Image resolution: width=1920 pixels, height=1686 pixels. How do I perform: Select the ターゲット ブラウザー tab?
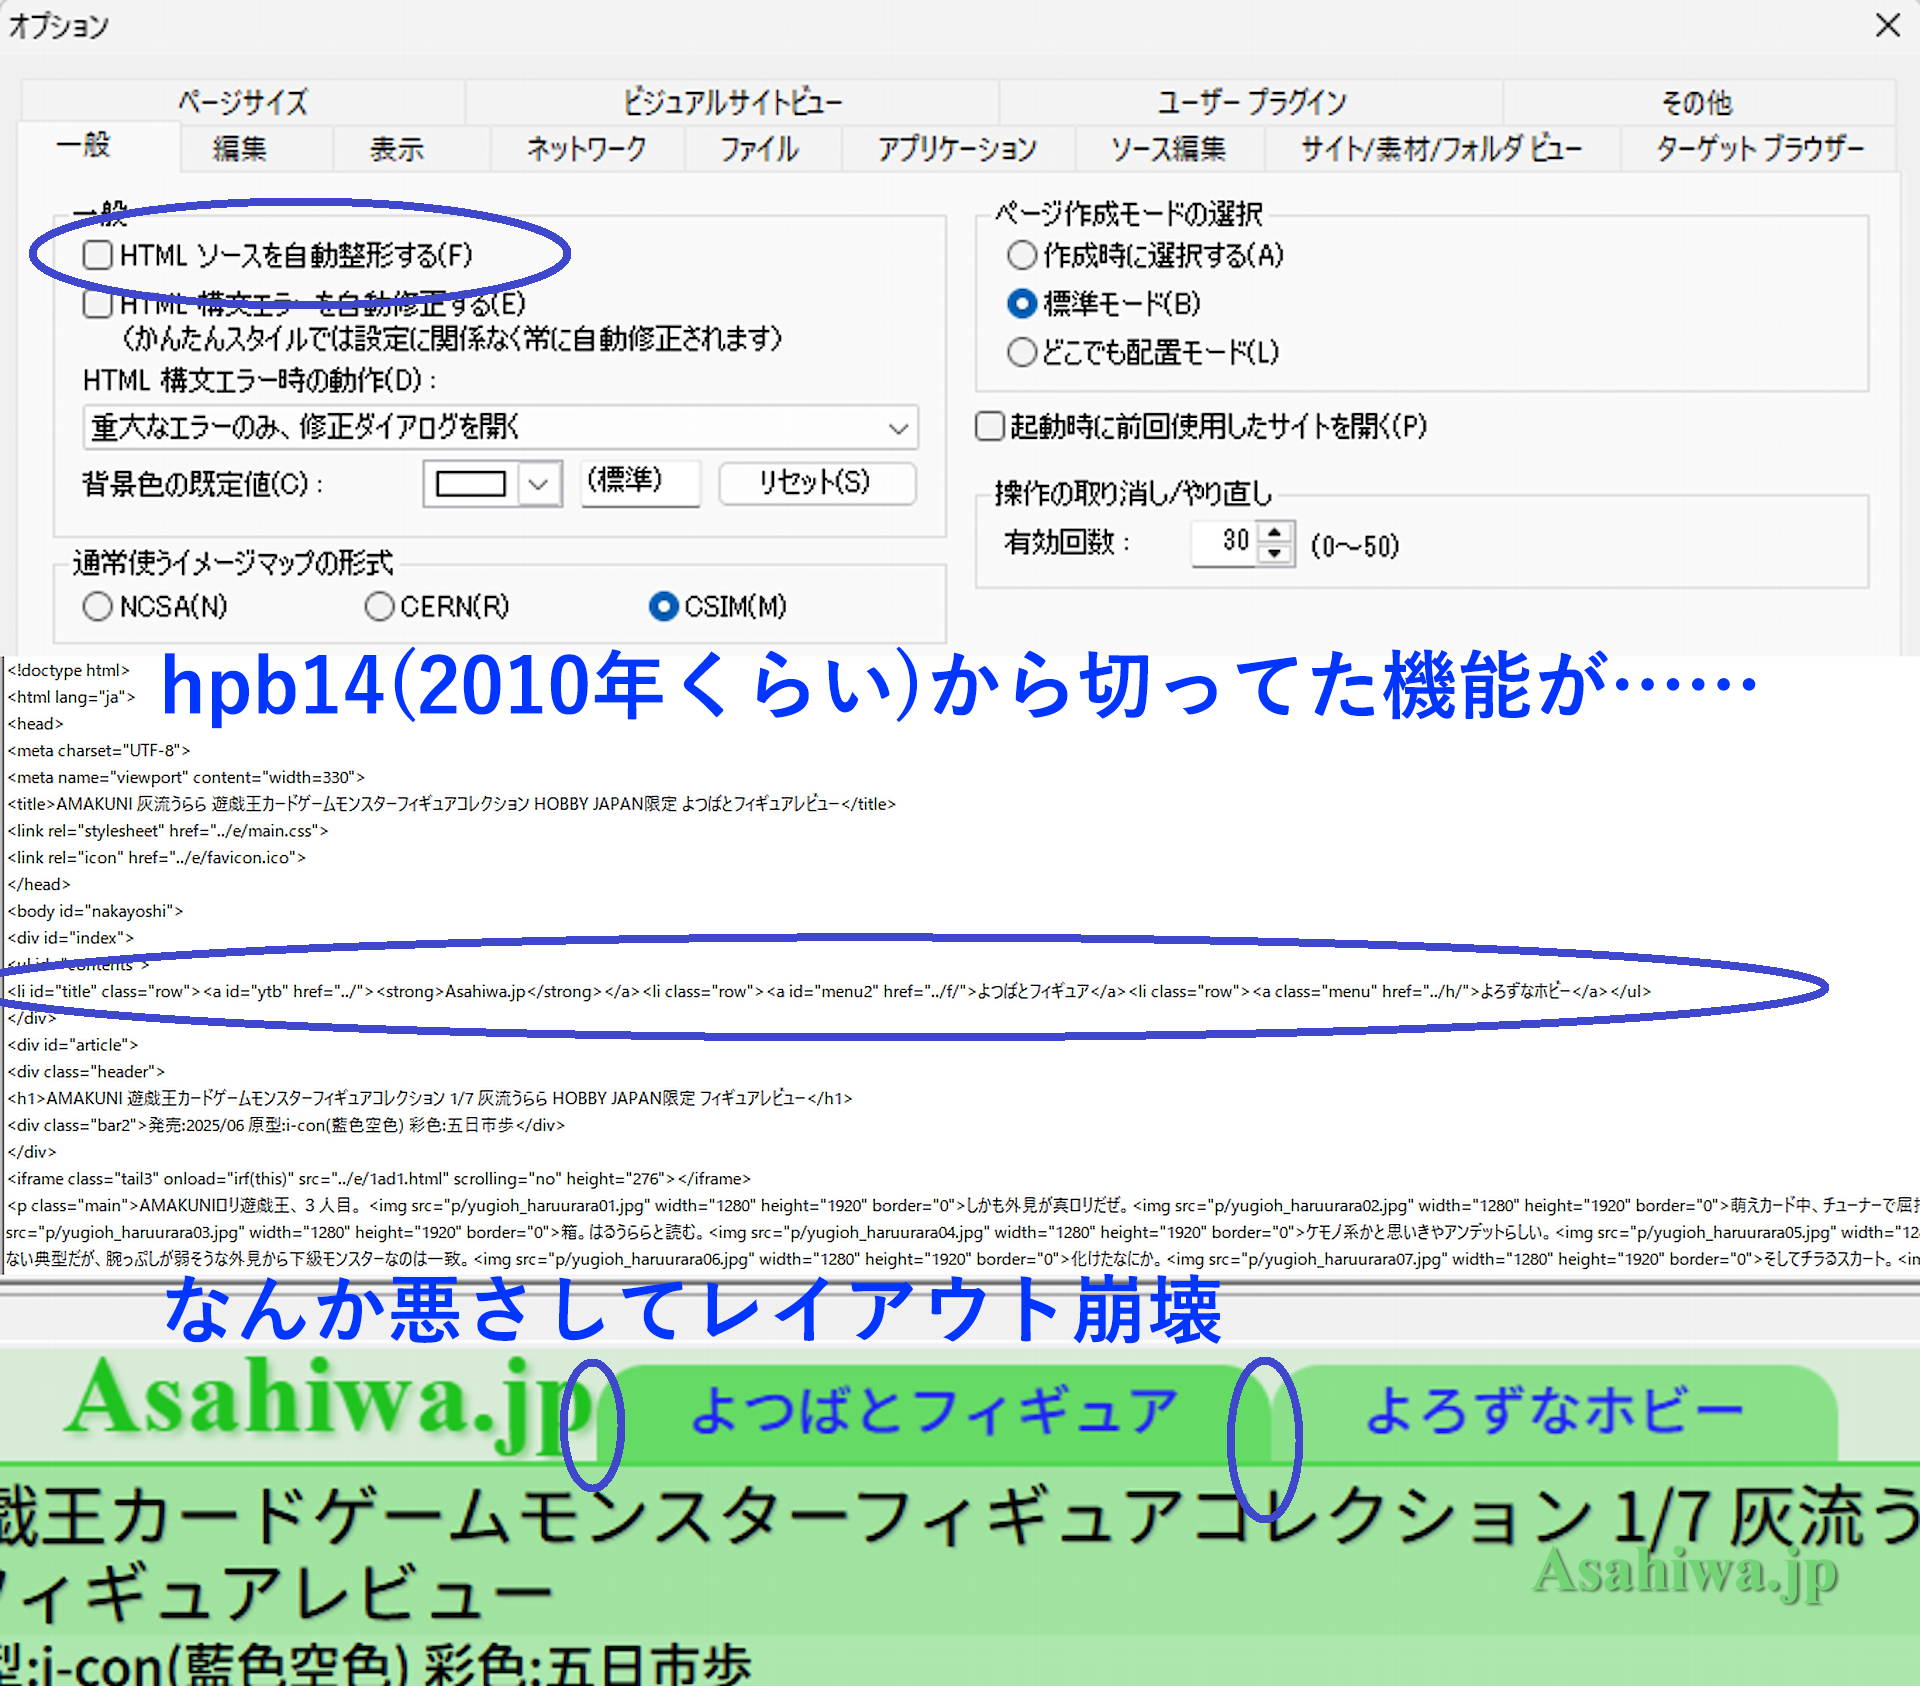pos(1760,149)
